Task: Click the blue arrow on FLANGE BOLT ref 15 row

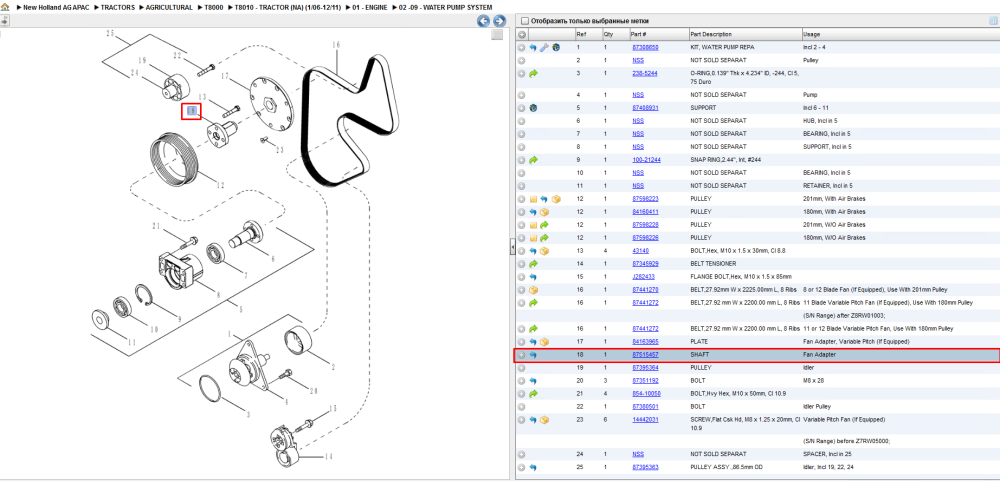Action: click(x=533, y=277)
